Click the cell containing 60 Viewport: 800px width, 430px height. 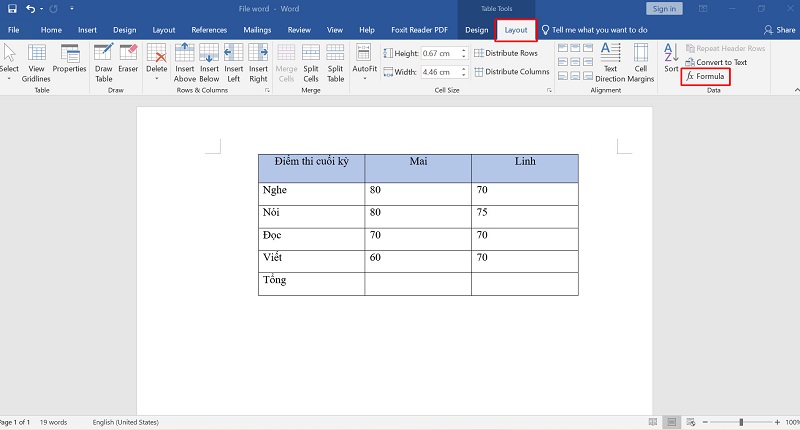(x=418, y=261)
